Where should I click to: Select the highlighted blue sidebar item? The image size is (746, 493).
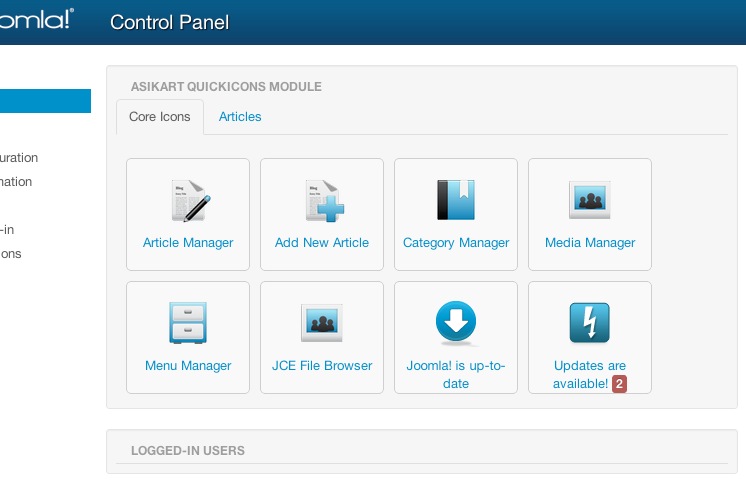tap(45, 101)
